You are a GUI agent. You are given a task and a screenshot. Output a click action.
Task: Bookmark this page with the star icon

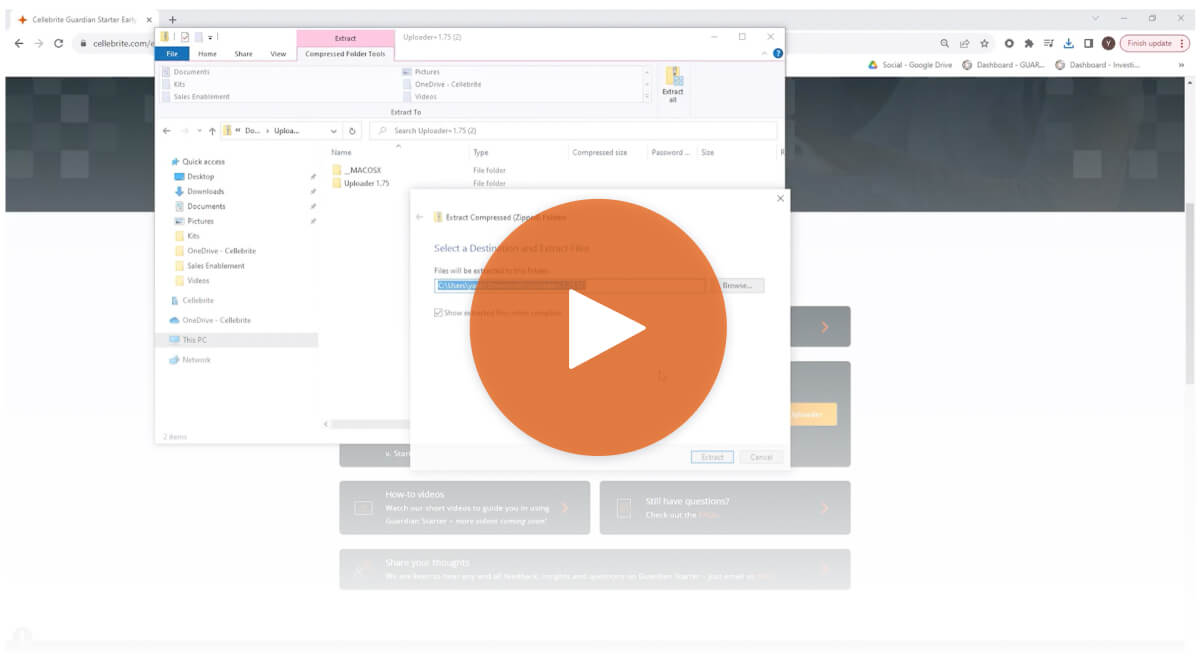coord(985,43)
